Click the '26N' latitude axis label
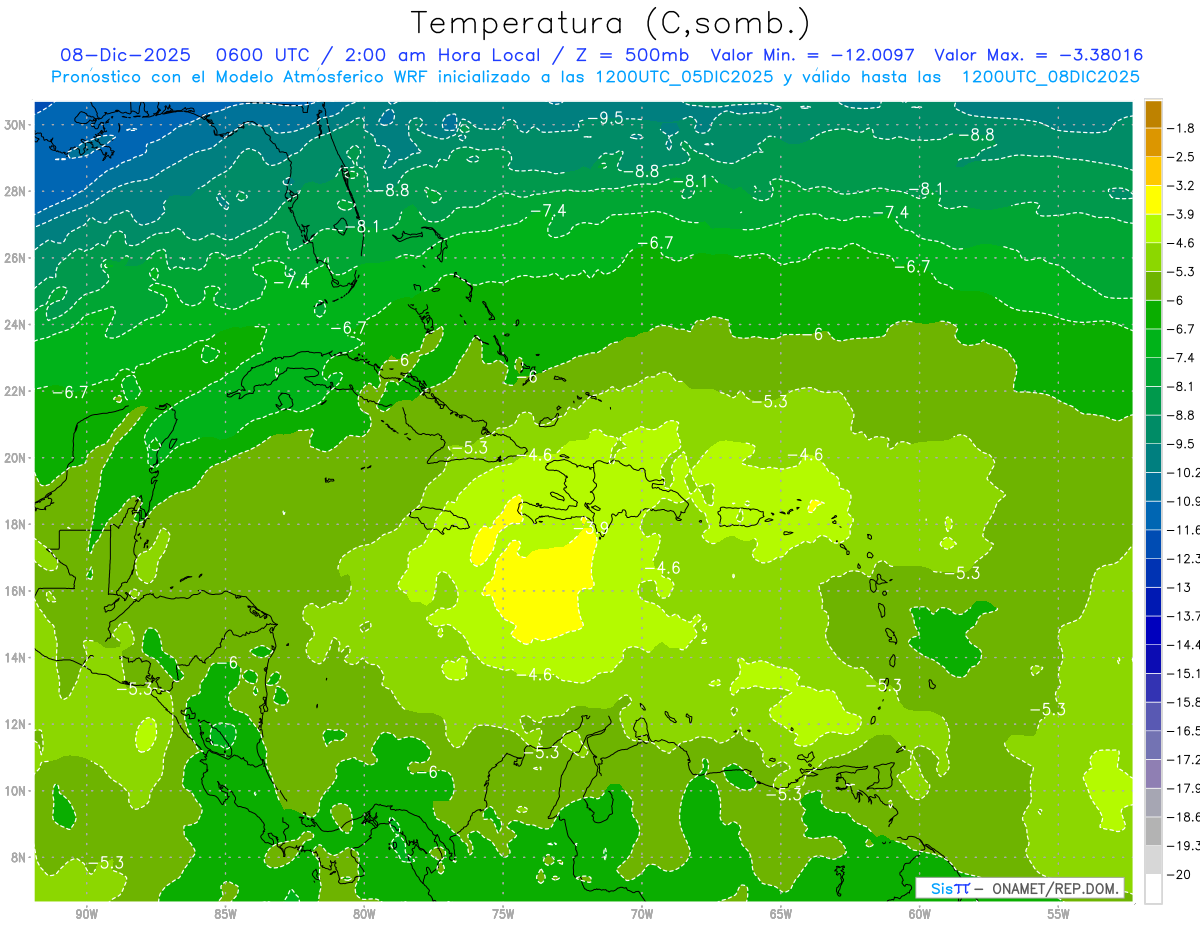Viewport: 1200px width, 927px height. [x=15, y=258]
